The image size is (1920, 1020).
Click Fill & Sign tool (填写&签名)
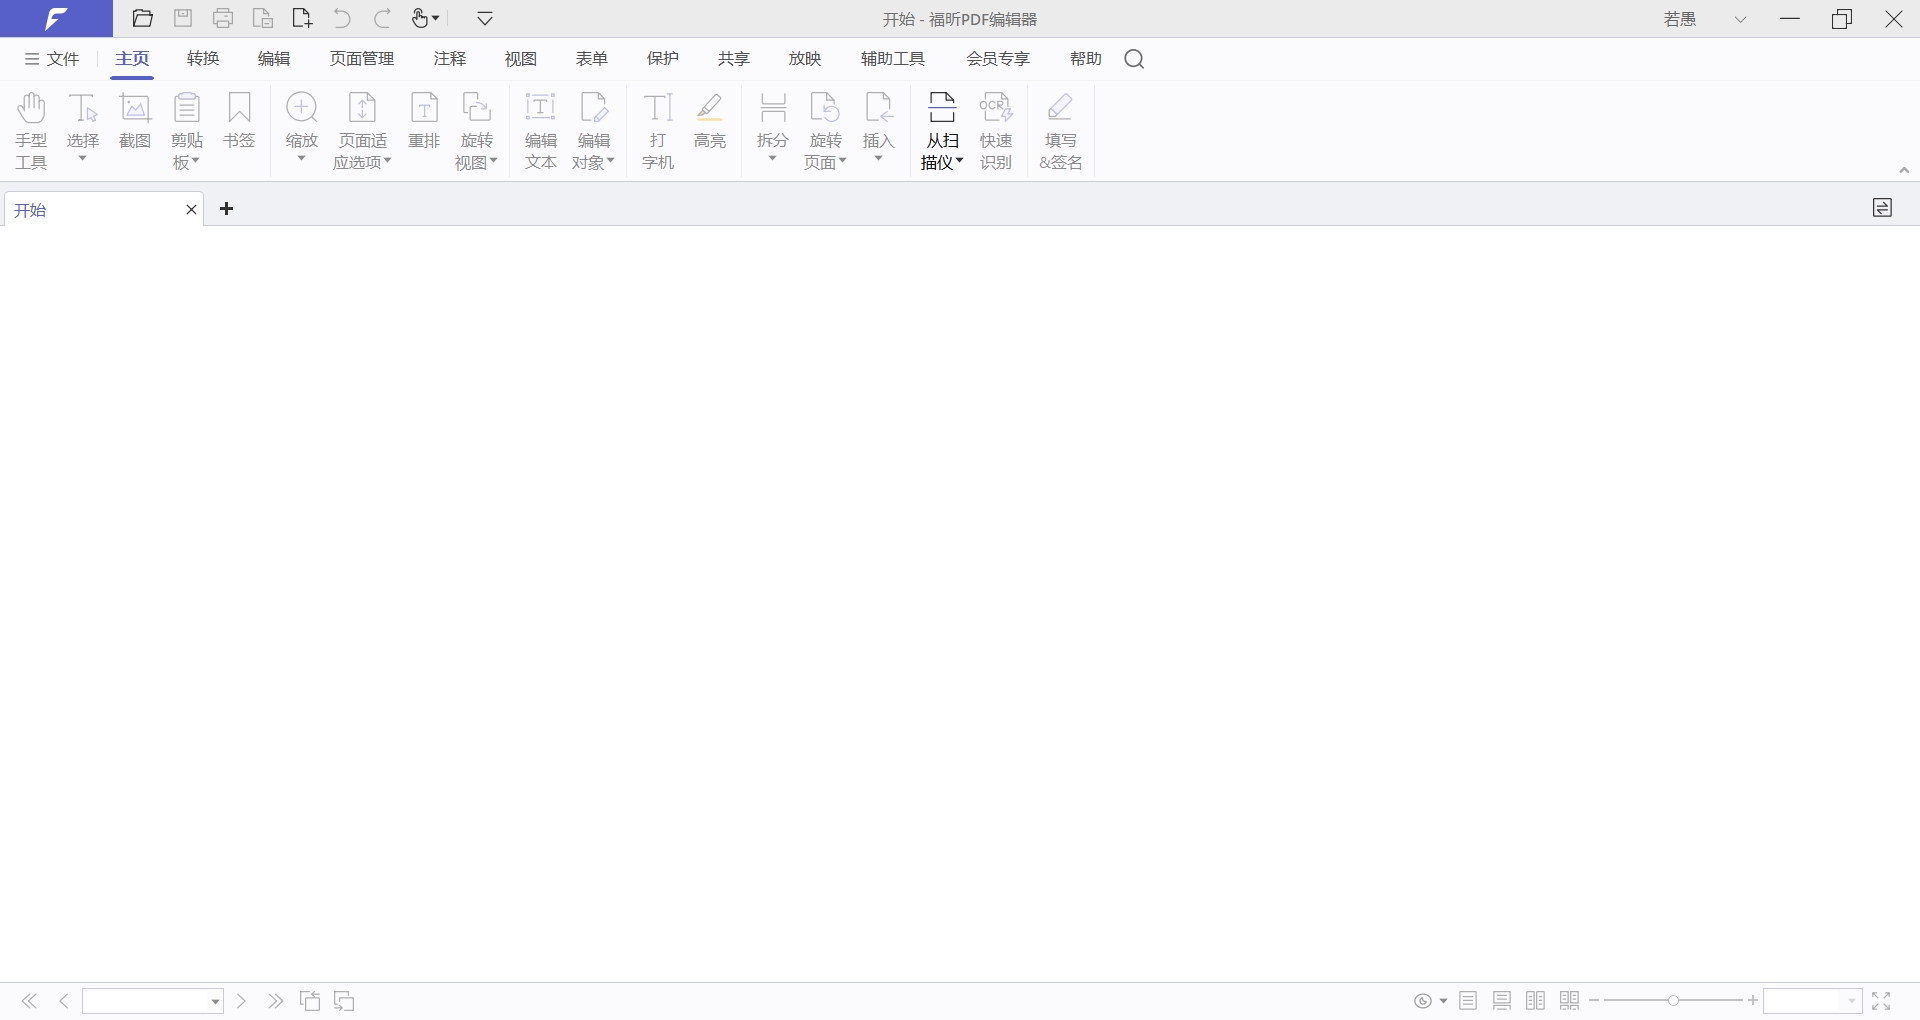pos(1061,131)
